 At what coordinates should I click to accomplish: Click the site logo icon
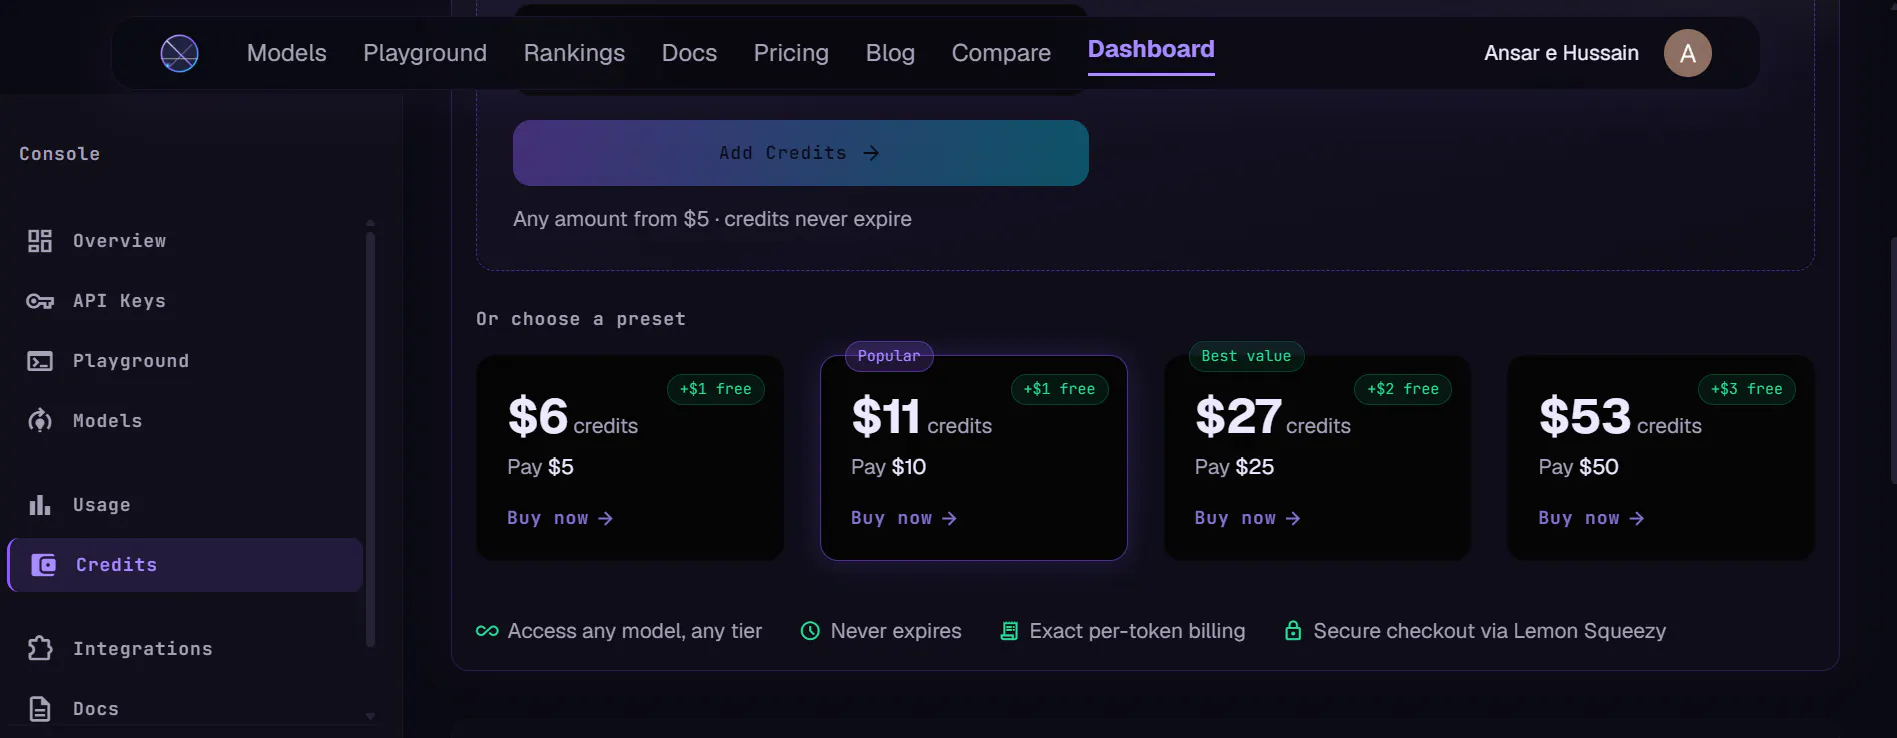180,53
